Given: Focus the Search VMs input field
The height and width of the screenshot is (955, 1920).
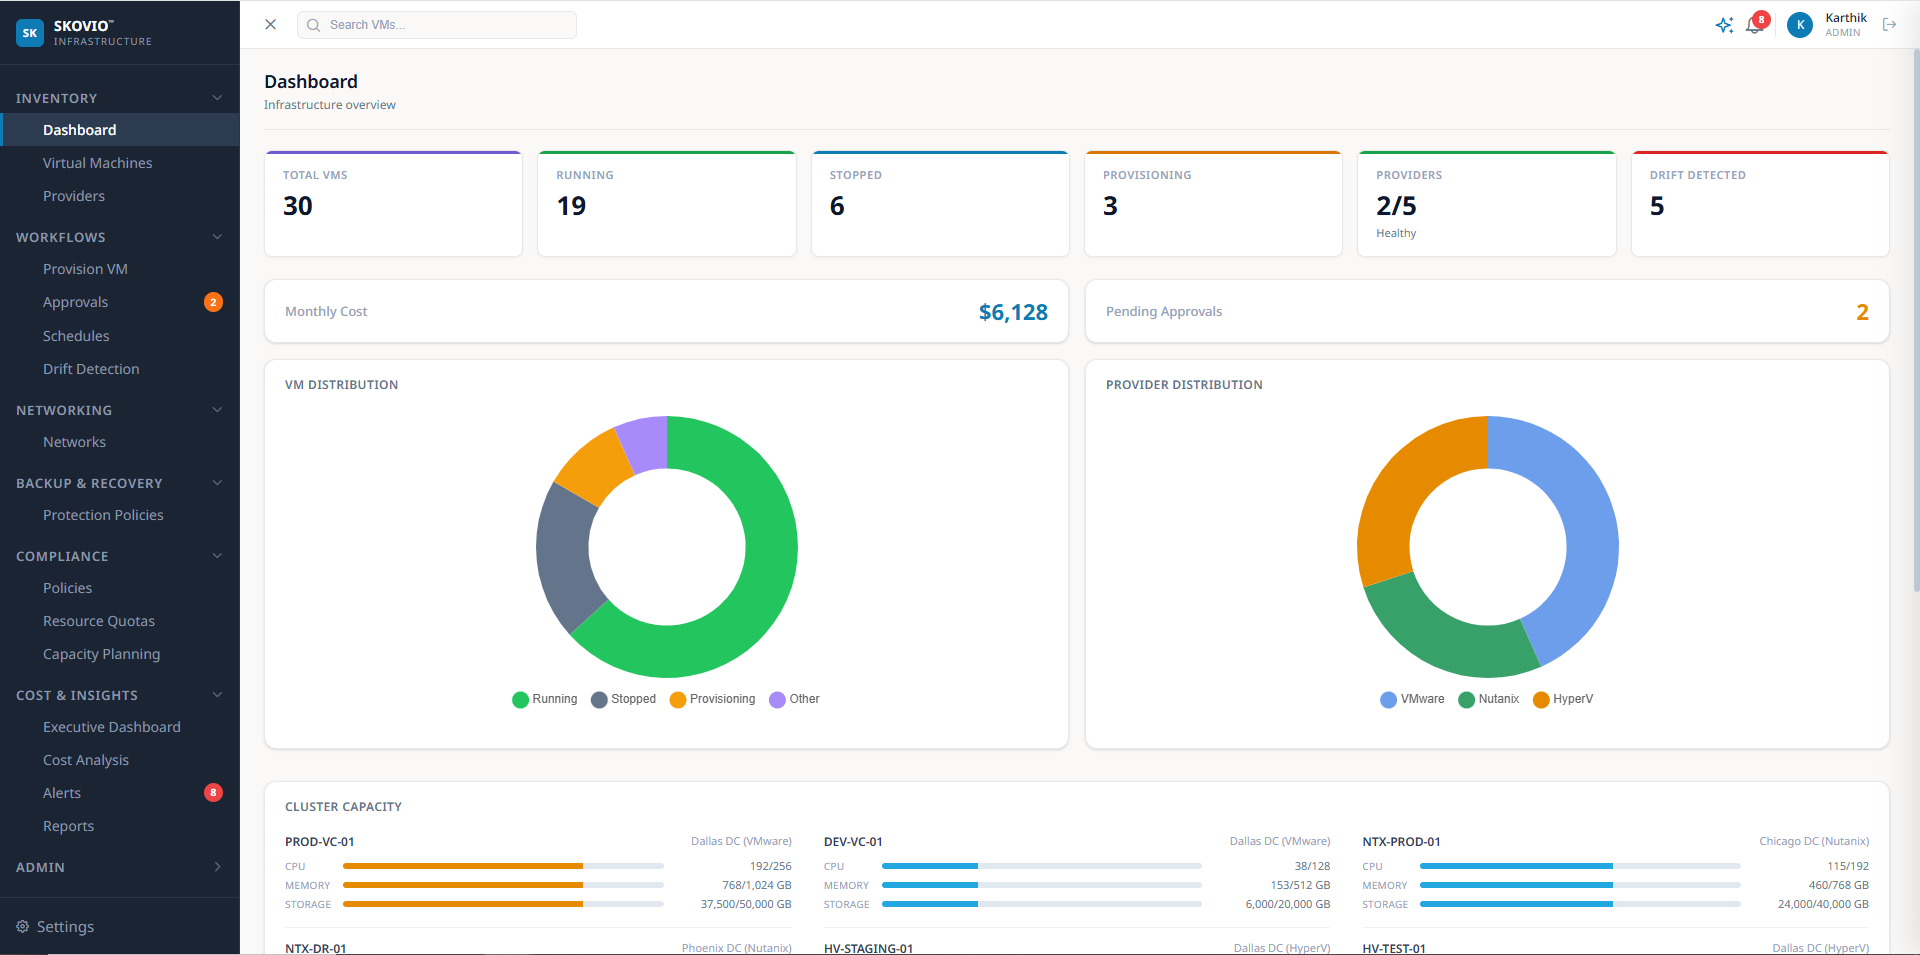Looking at the screenshot, I should (437, 25).
